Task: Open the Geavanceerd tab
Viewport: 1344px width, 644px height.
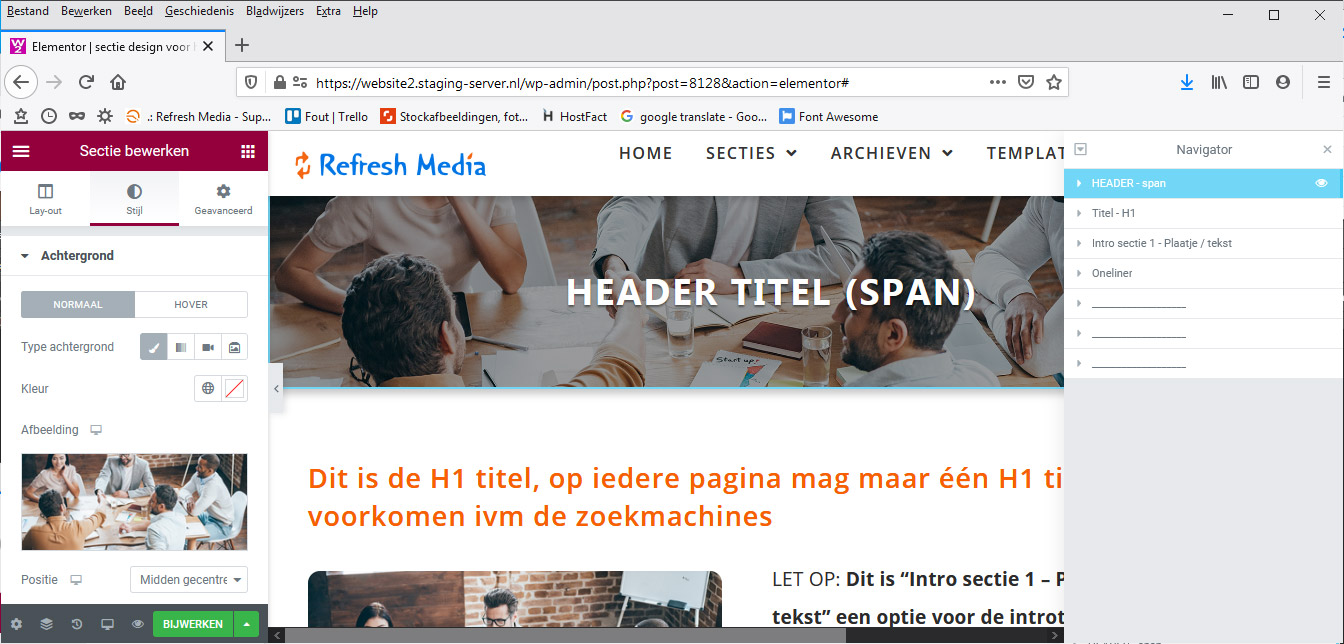Action: (223, 198)
